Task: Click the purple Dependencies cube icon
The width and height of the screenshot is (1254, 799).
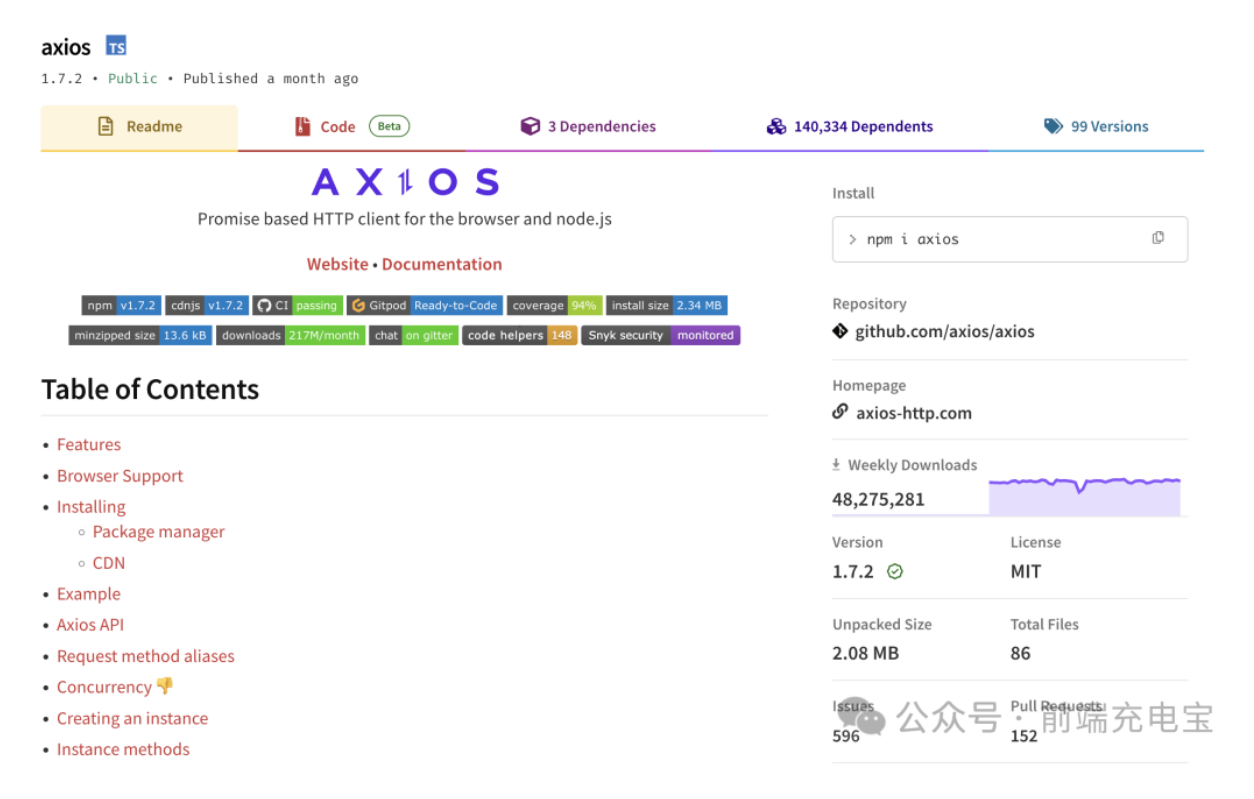Action: [x=530, y=126]
